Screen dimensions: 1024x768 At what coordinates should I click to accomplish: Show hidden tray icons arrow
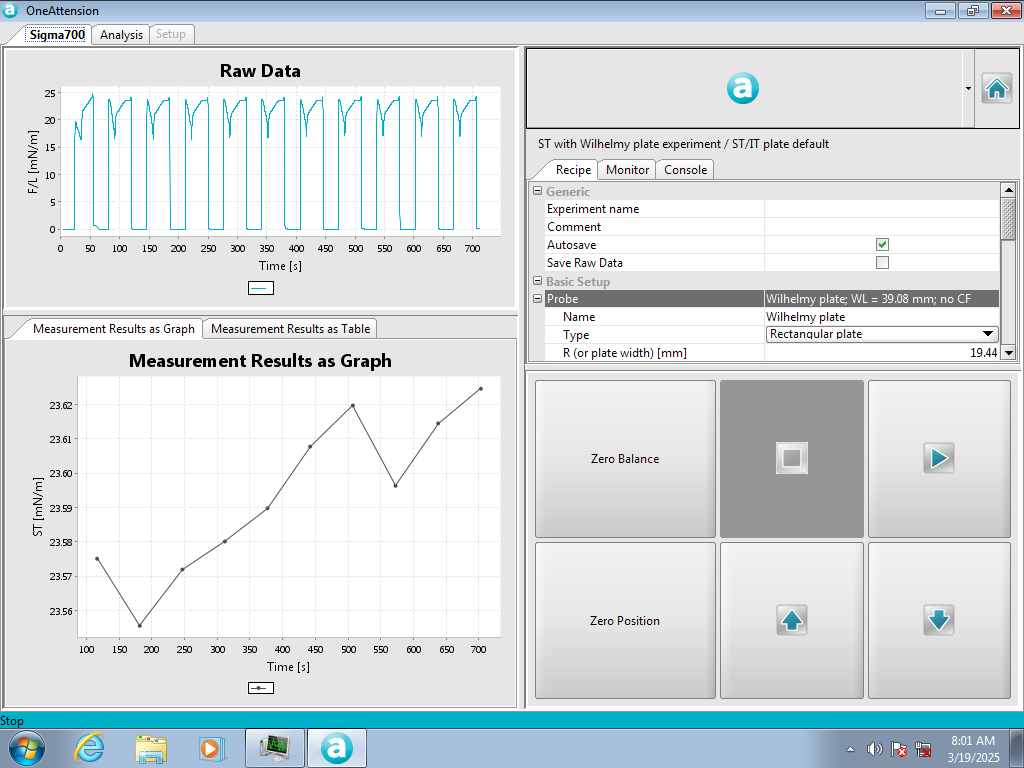tap(850, 749)
